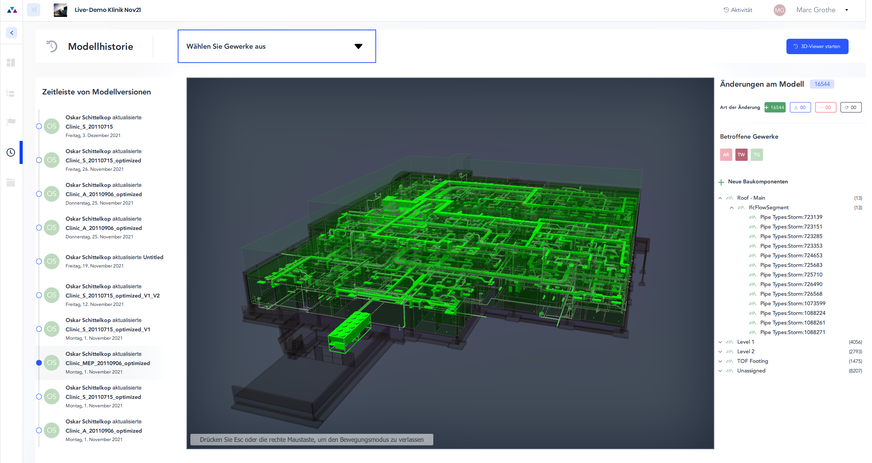Expand the Level 1 tree node
The image size is (872, 463).
pos(720,342)
